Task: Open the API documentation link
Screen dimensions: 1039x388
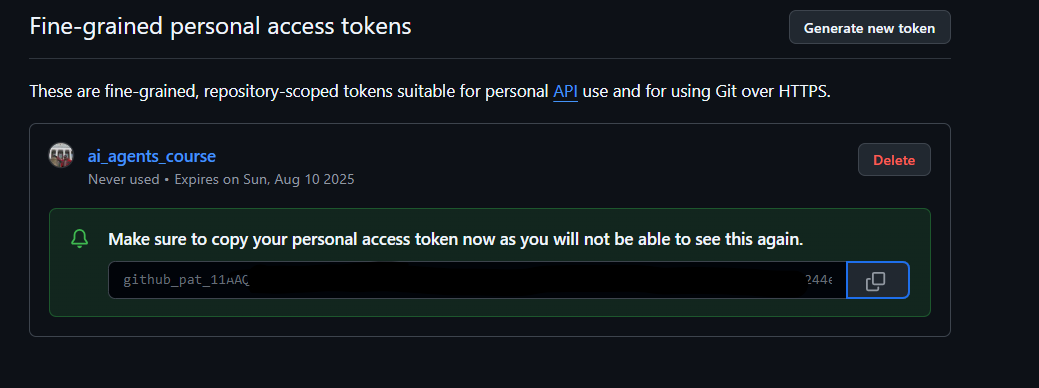Action: point(565,91)
